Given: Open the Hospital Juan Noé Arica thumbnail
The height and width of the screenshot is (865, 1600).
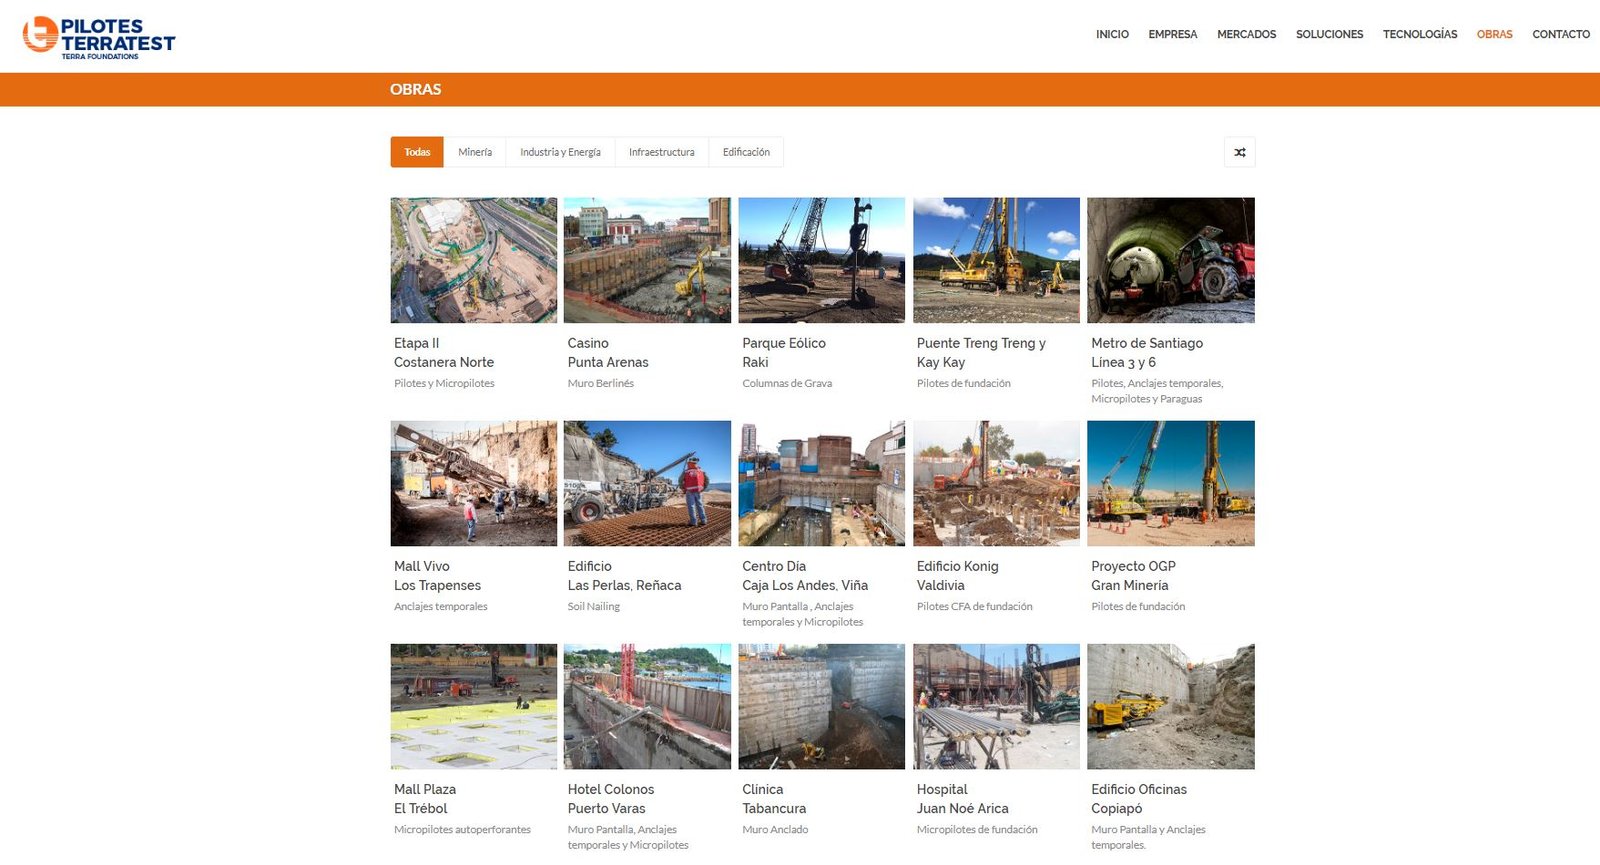Looking at the screenshot, I should click(997, 706).
